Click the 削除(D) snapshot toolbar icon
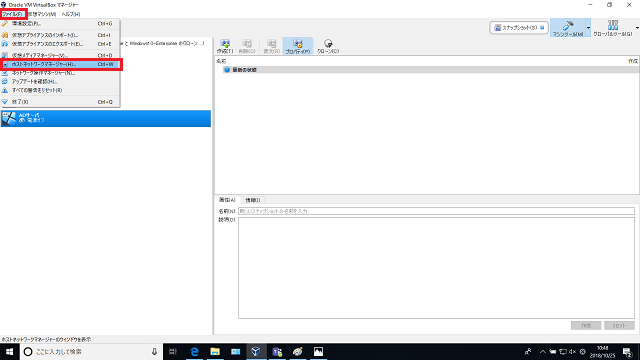The width and height of the screenshot is (640, 360). click(247, 46)
